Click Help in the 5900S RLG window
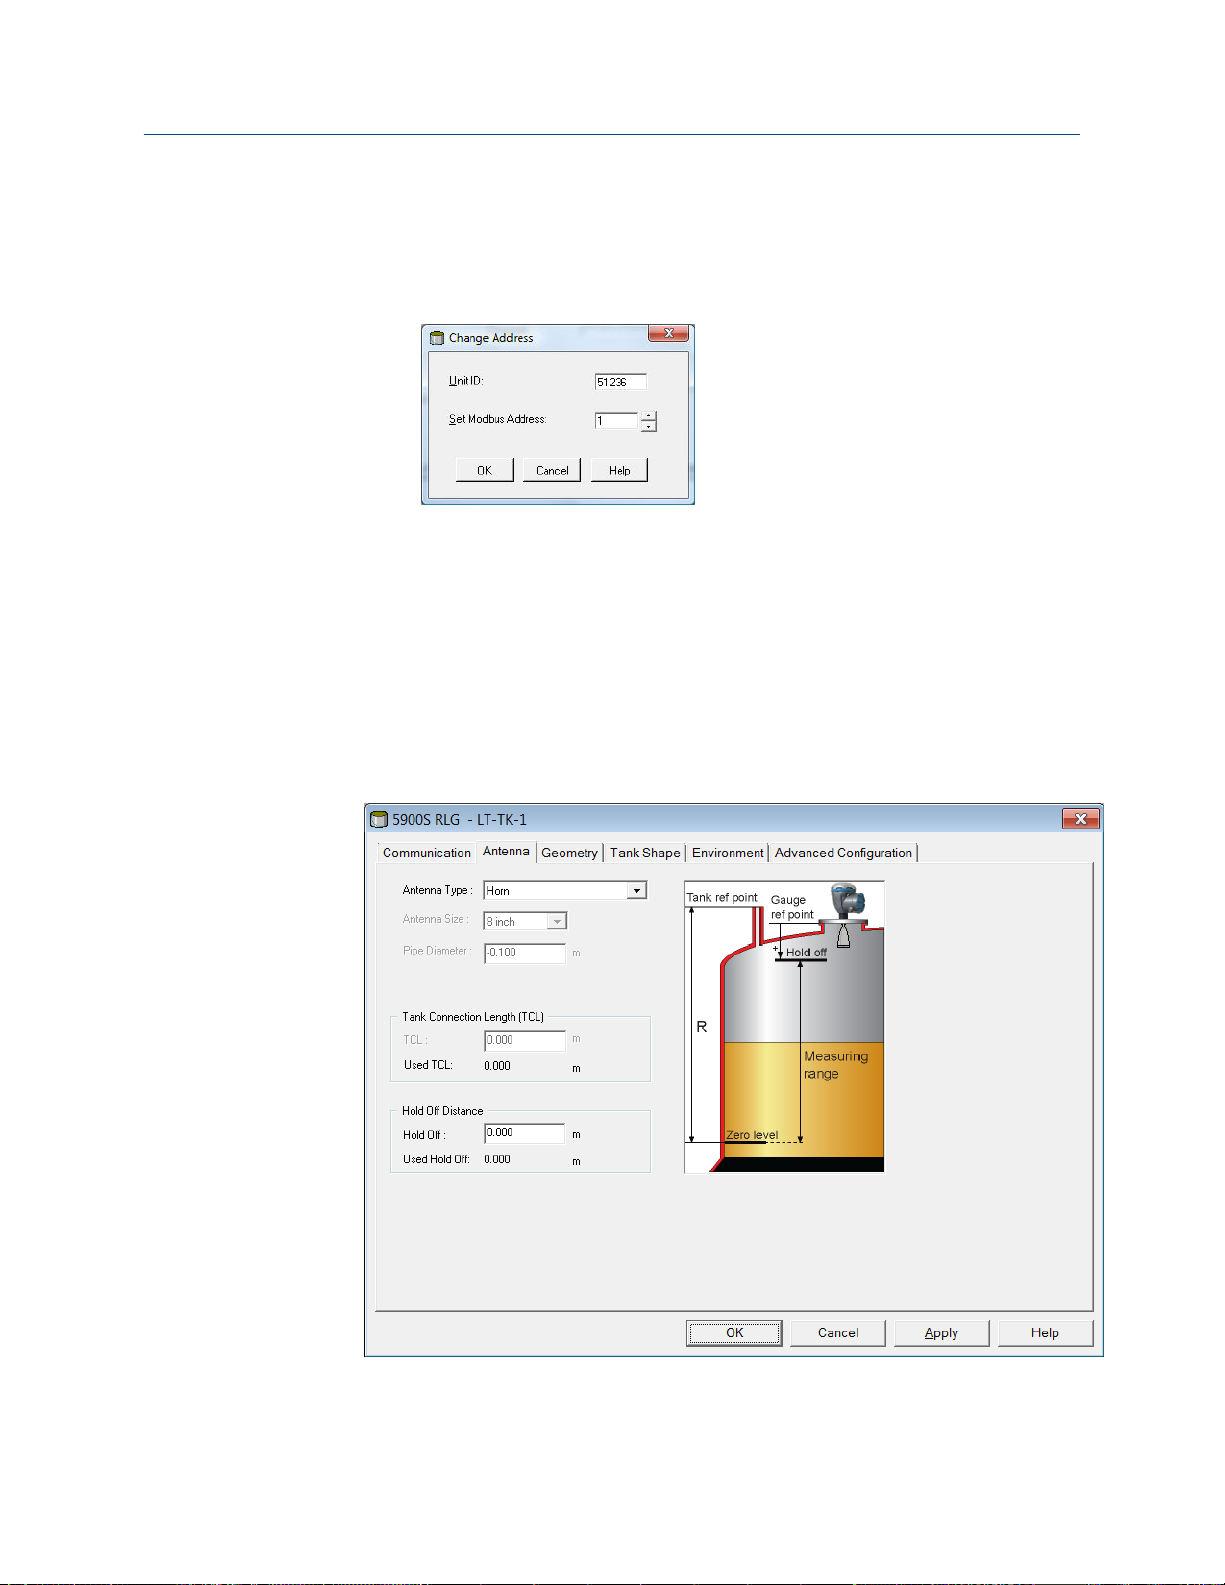The width and height of the screenshot is (1225, 1585). pos(1045,1333)
